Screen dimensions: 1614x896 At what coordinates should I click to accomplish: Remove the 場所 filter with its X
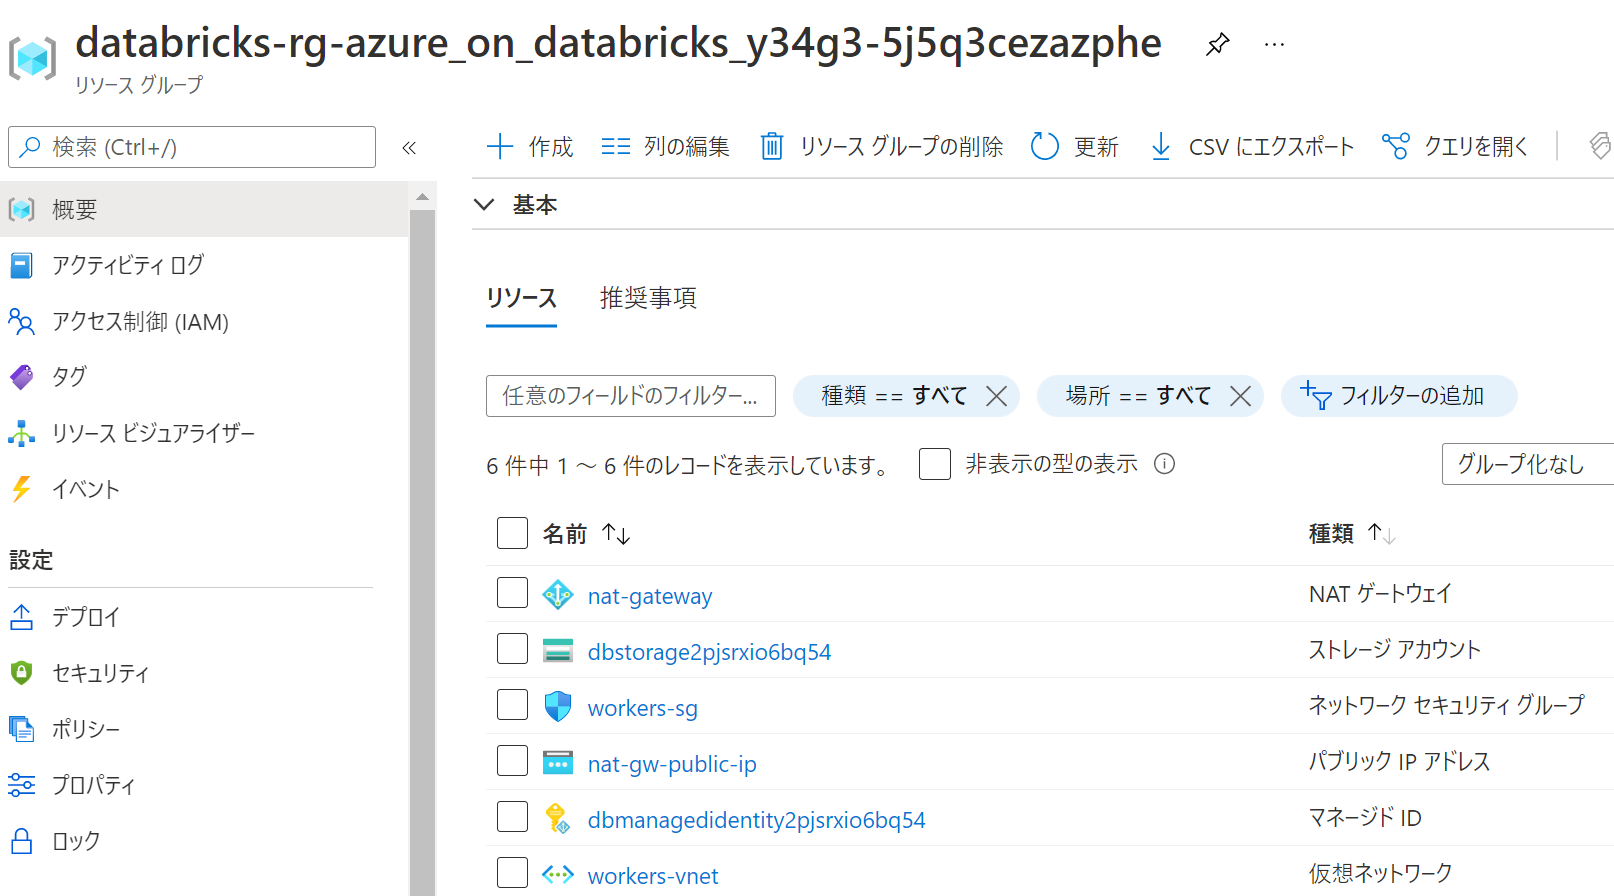(1240, 396)
